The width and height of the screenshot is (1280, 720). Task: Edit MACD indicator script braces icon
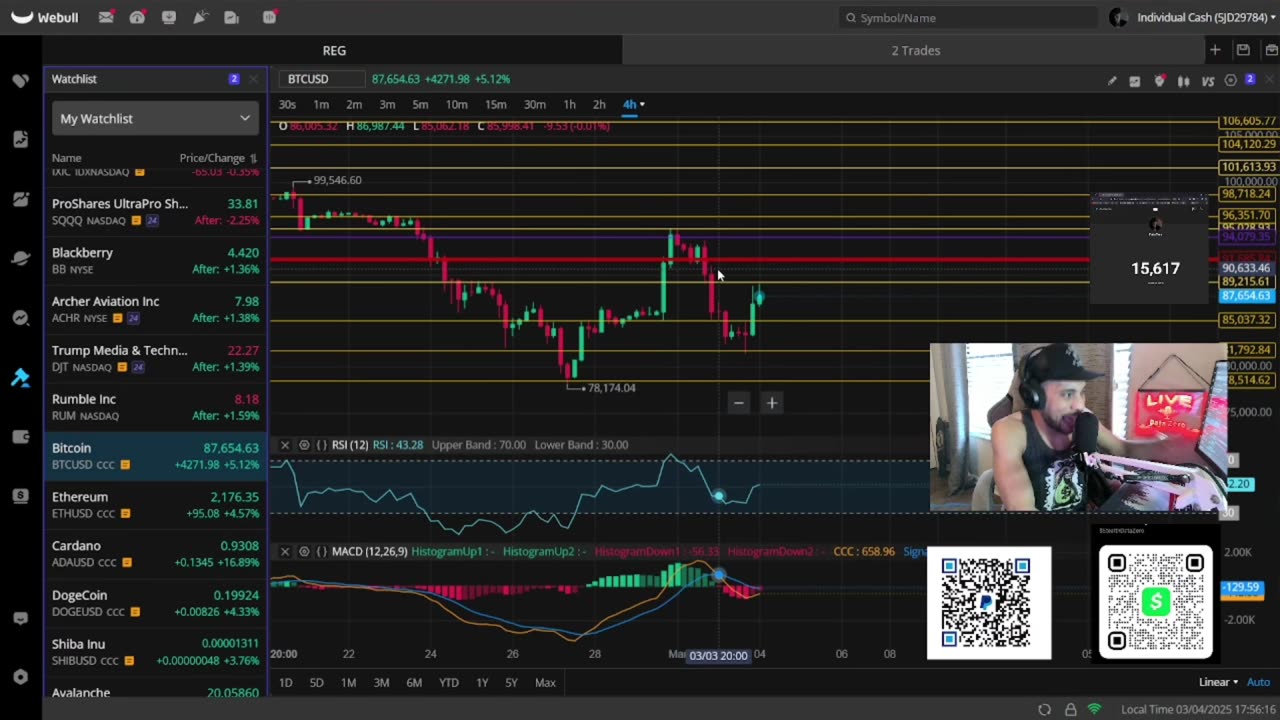tap(322, 551)
